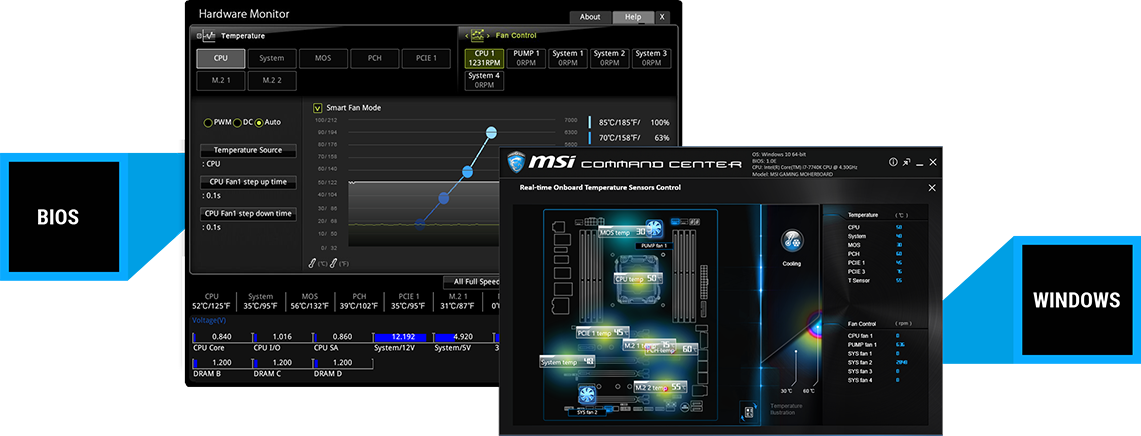Open CPU Fan1 step down time setting

pyautogui.click(x=248, y=214)
